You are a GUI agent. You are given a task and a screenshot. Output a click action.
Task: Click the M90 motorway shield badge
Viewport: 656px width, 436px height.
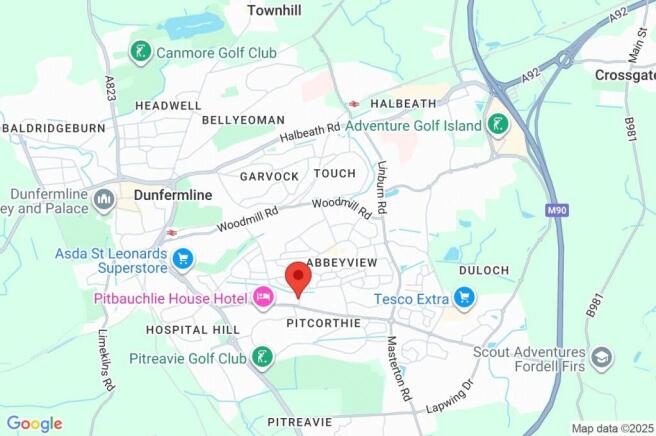tap(557, 210)
